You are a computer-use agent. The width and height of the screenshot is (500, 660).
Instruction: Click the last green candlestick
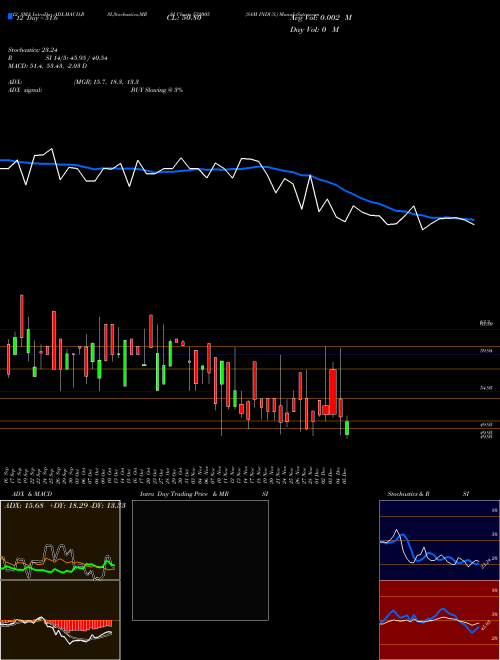click(347, 428)
